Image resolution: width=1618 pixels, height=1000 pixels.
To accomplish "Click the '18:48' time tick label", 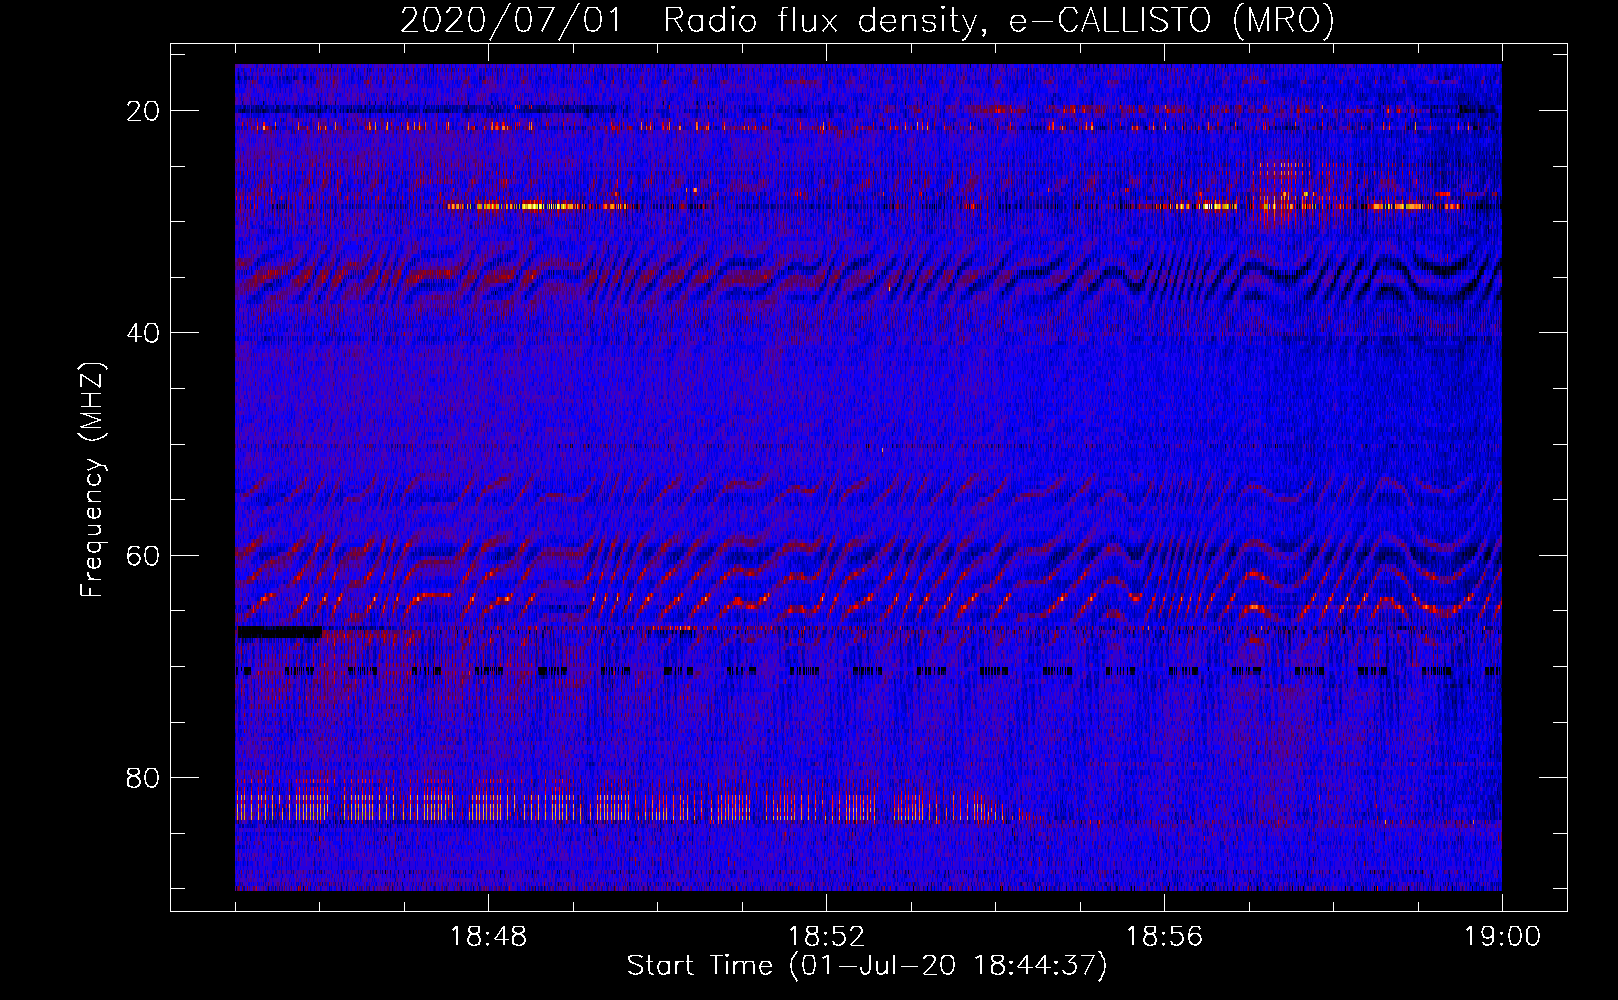I will (x=488, y=937).
